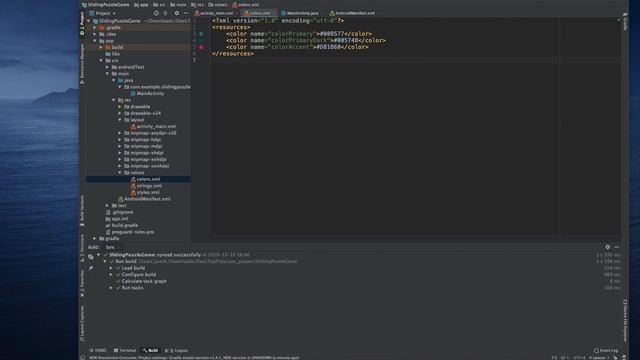Expand the Configure build step
Screen dimensions: 640x360
tap(111, 275)
